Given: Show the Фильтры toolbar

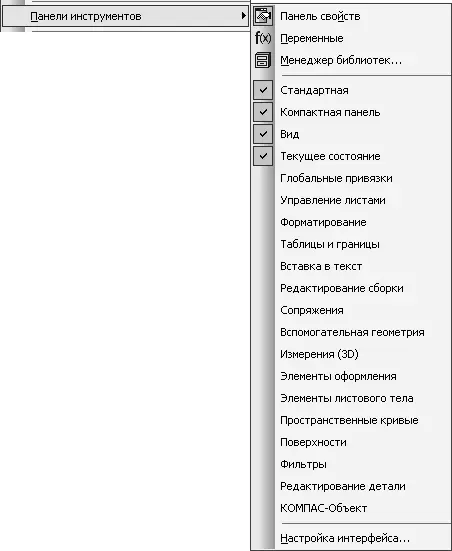Looking at the screenshot, I should [351, 464].
